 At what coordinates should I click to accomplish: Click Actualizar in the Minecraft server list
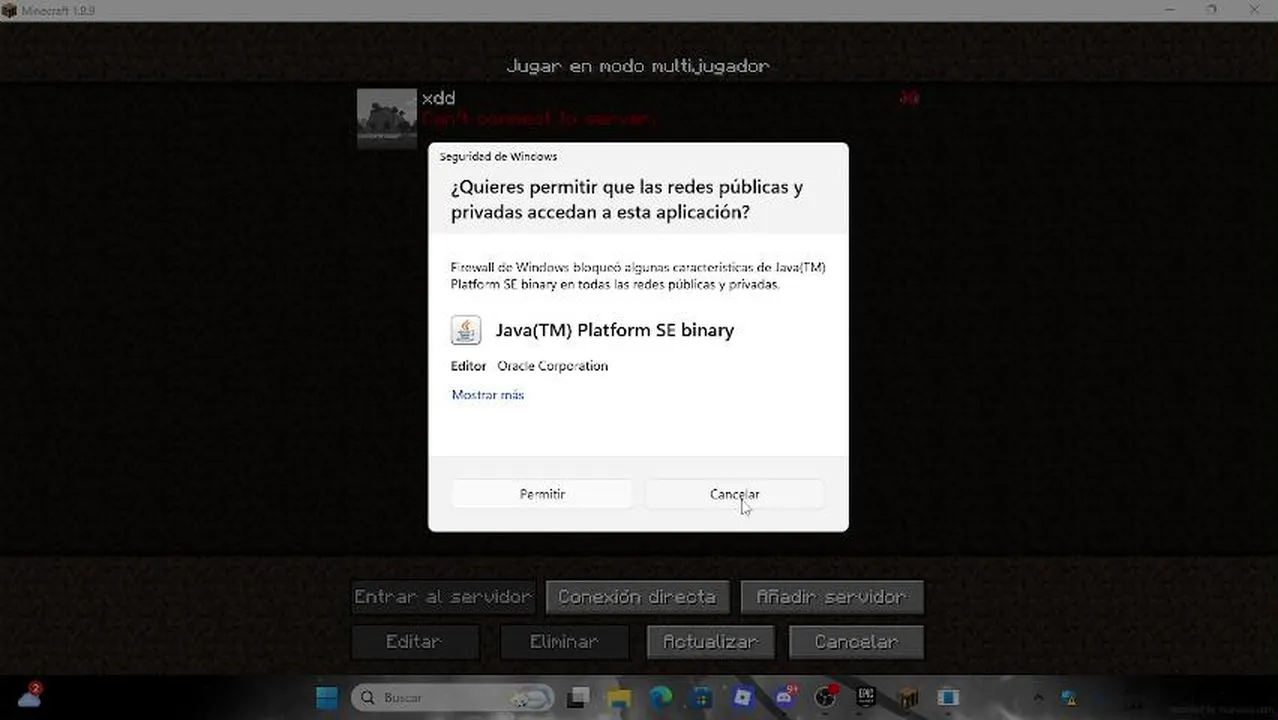coord(711,642)
